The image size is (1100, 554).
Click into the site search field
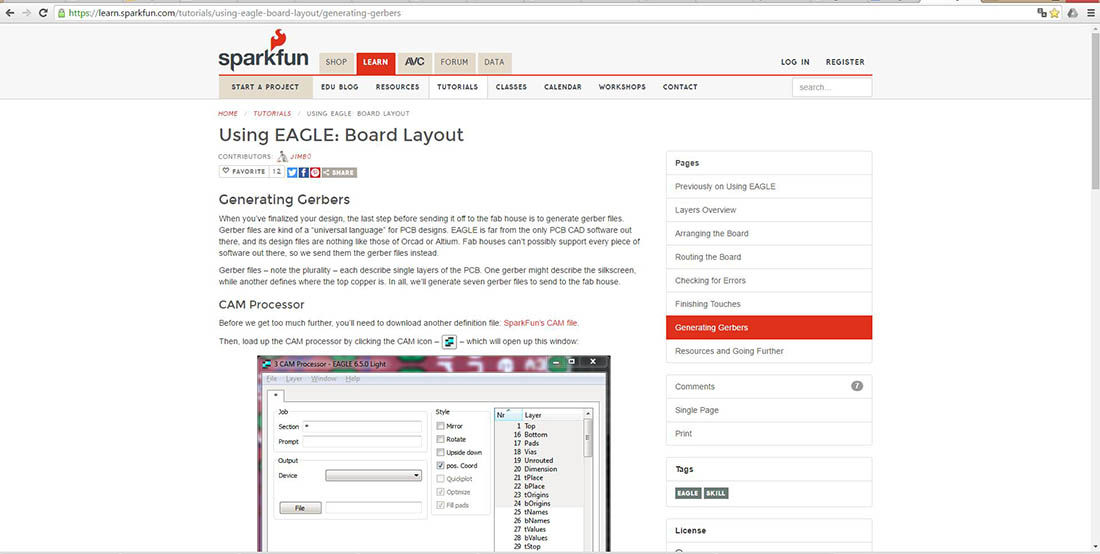click(x=832, y=88)
